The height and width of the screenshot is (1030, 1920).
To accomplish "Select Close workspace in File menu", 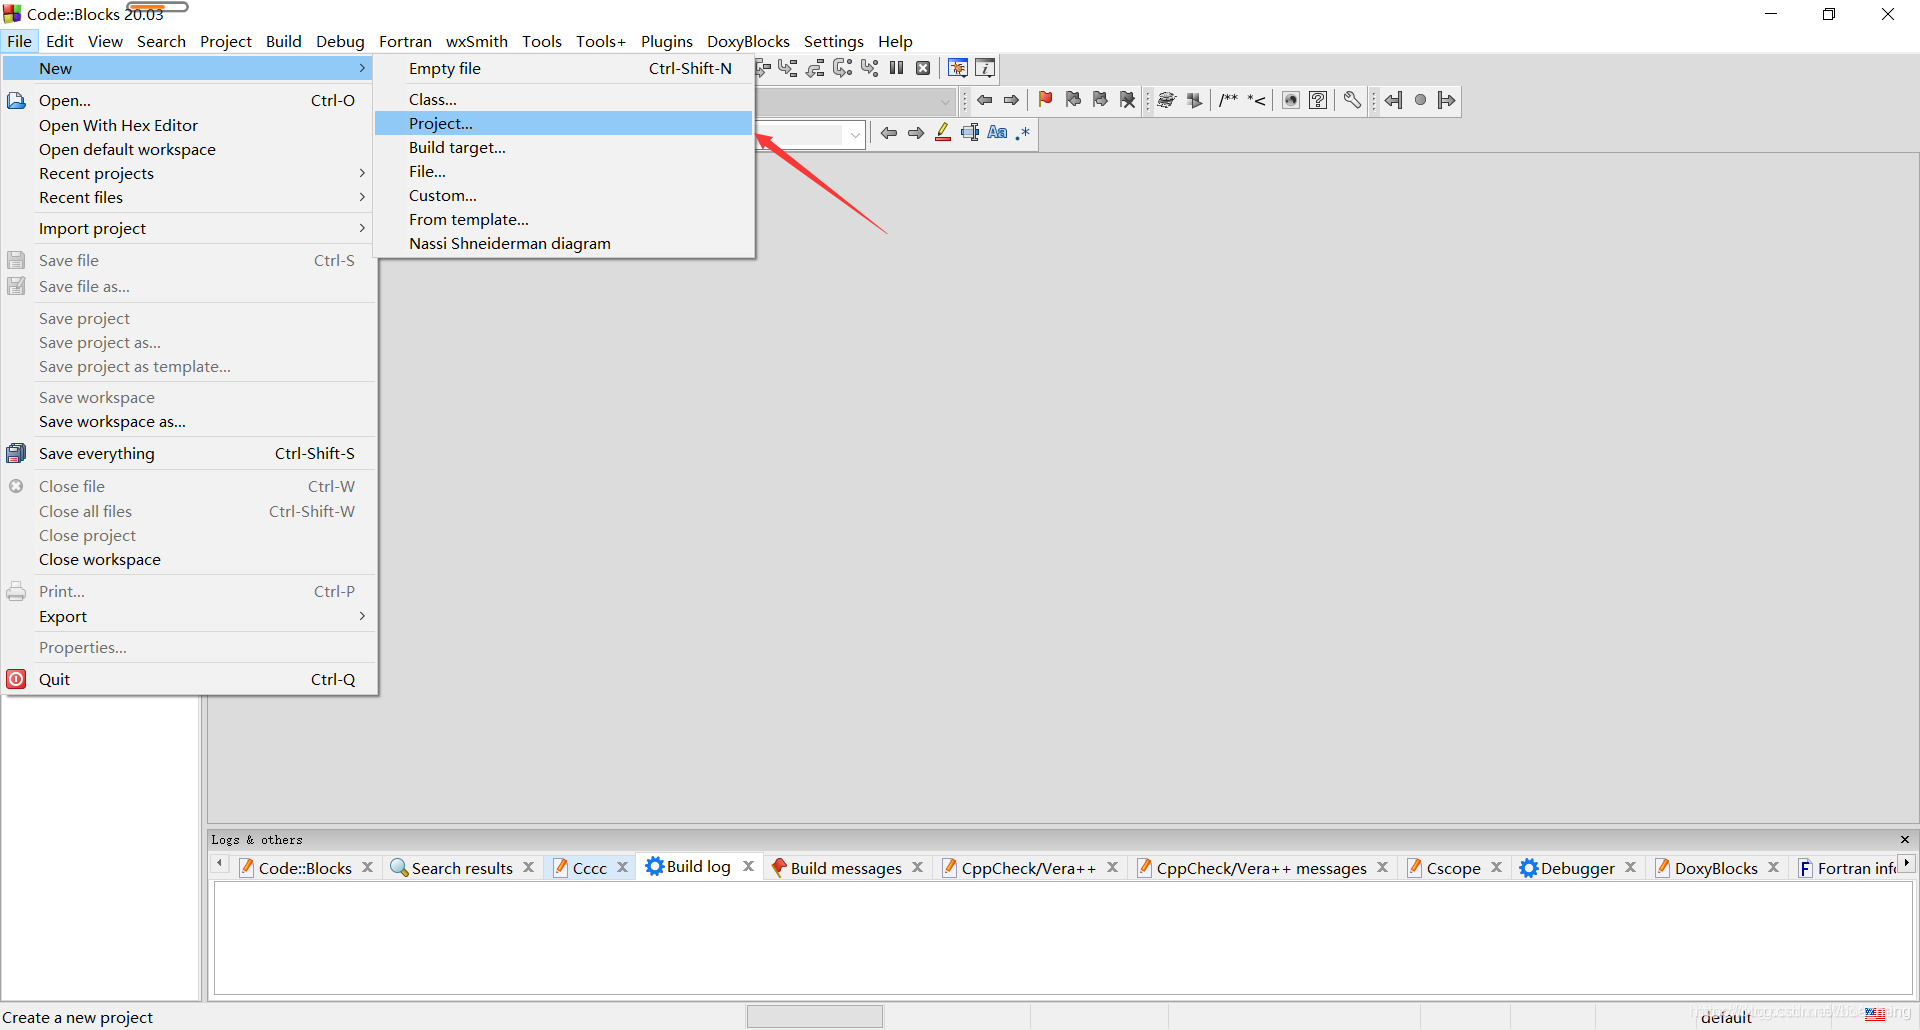I will click(190, 559).
